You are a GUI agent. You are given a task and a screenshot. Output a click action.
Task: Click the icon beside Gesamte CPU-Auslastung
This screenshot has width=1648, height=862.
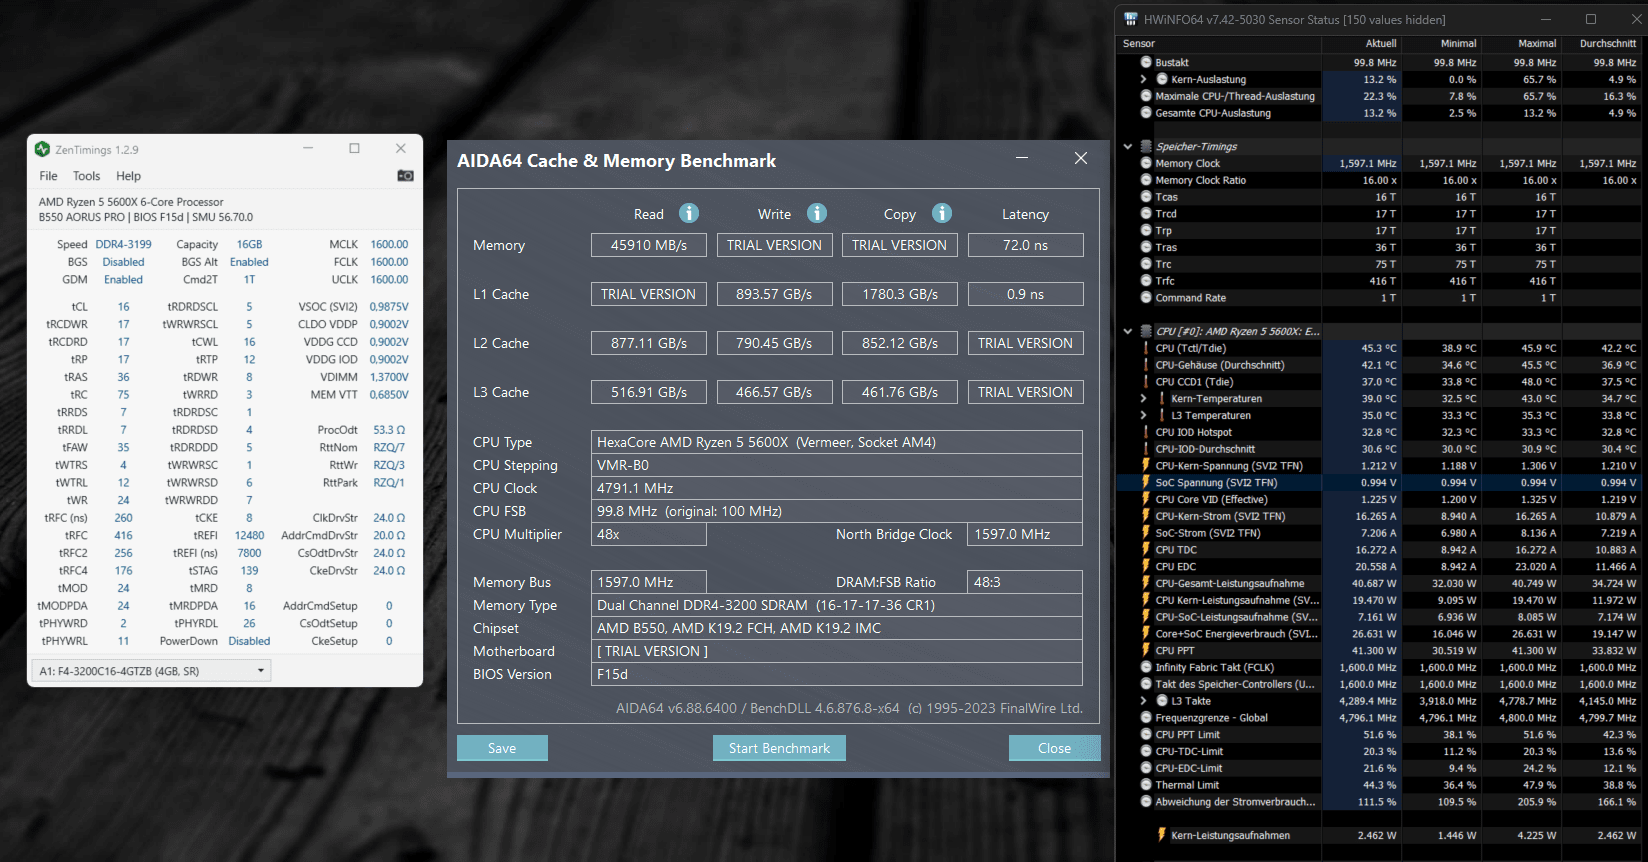[x=1146, y=113]
